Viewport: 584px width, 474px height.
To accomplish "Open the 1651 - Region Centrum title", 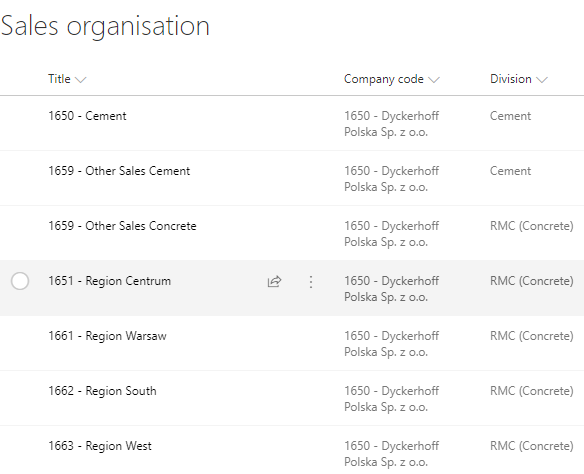I will (110, 281).
